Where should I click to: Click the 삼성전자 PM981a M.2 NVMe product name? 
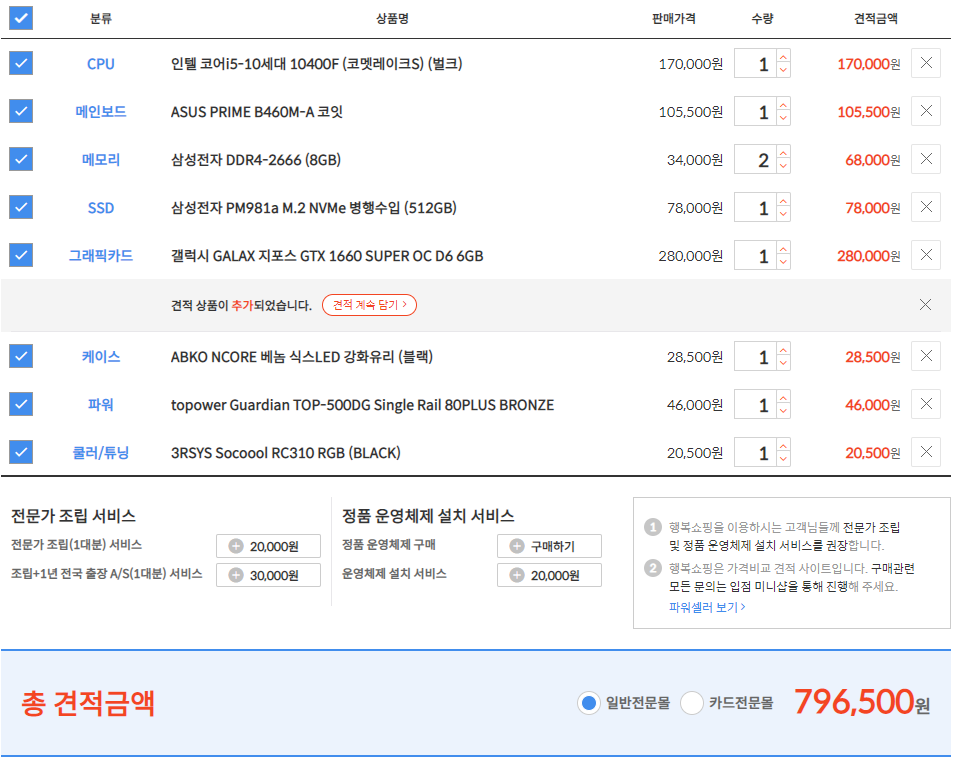[x=313, y=208]
